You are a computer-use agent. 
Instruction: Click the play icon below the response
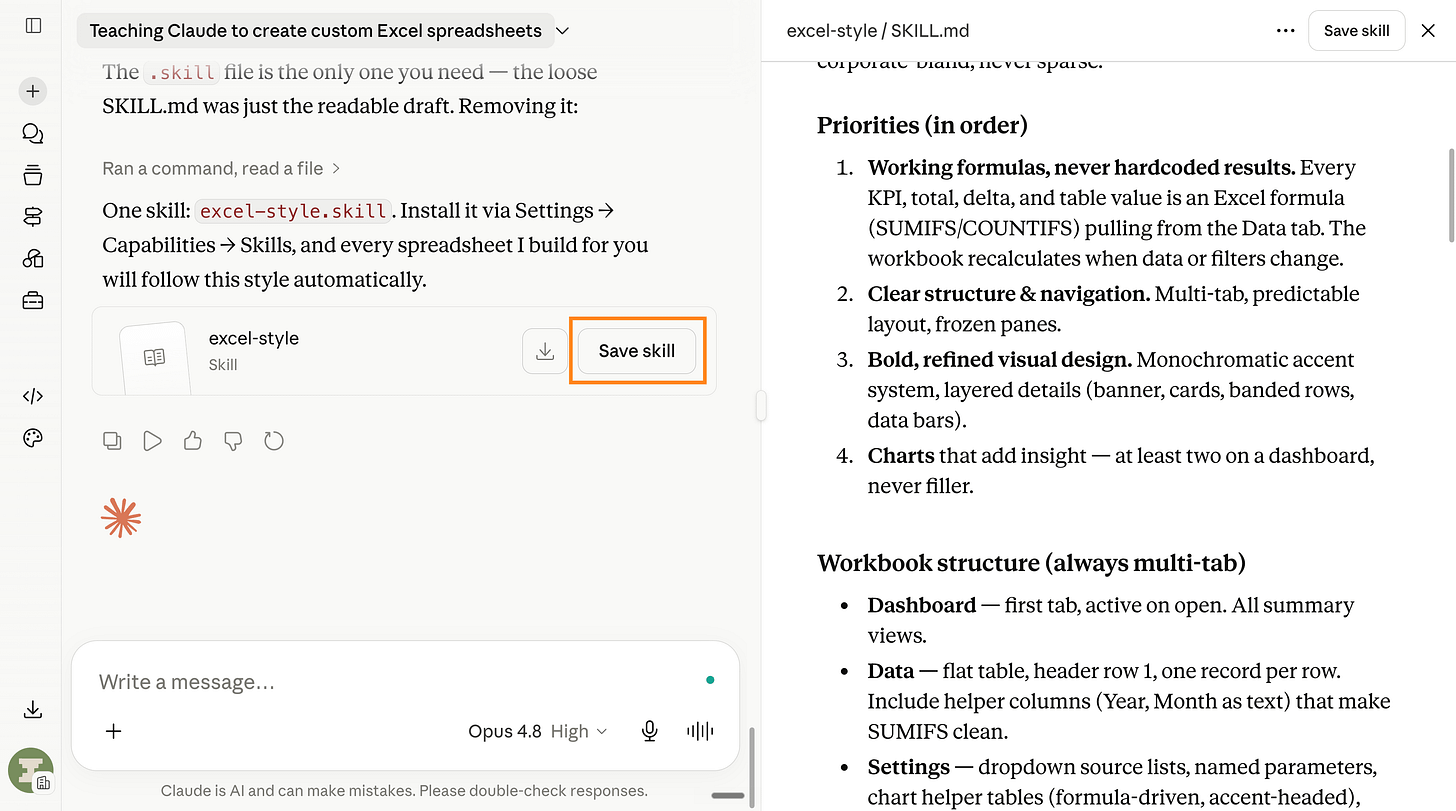[153, 441]
